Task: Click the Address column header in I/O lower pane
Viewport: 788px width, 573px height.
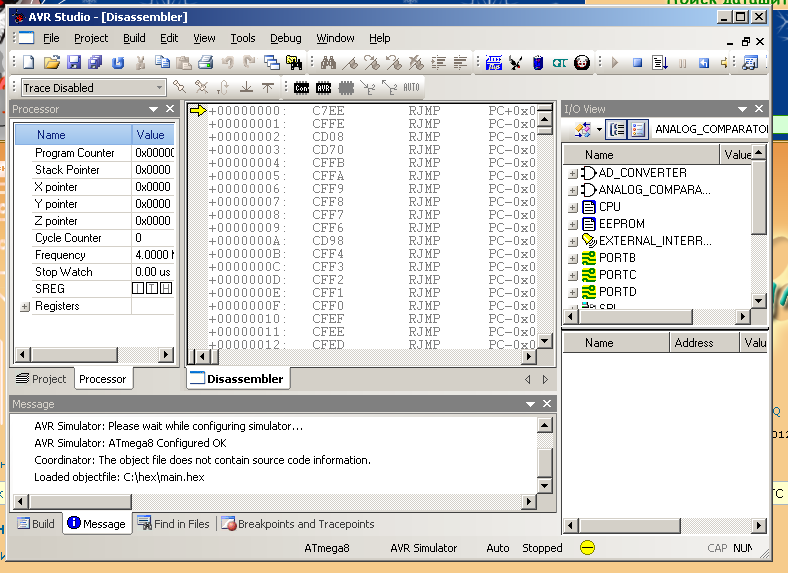Action: (704, 343)
